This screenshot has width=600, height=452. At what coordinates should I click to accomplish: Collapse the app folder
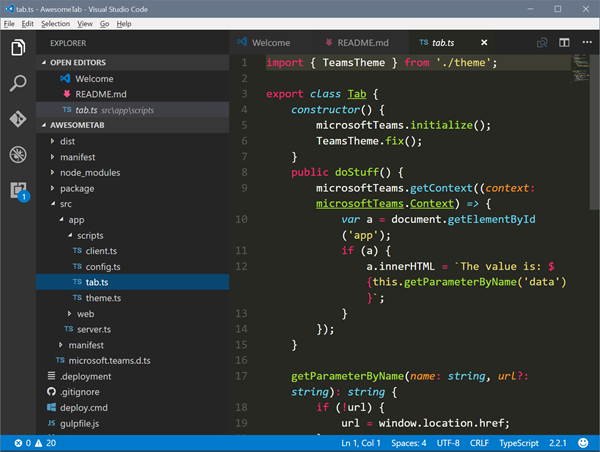(61, 219)
